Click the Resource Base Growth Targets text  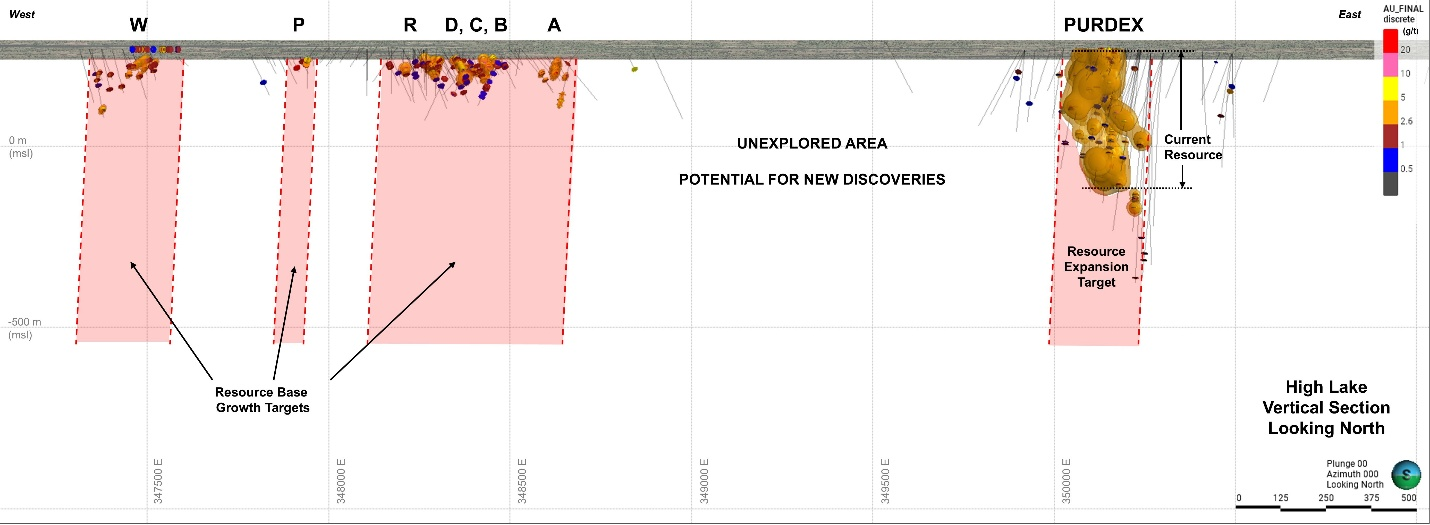[x=263, y=400]
